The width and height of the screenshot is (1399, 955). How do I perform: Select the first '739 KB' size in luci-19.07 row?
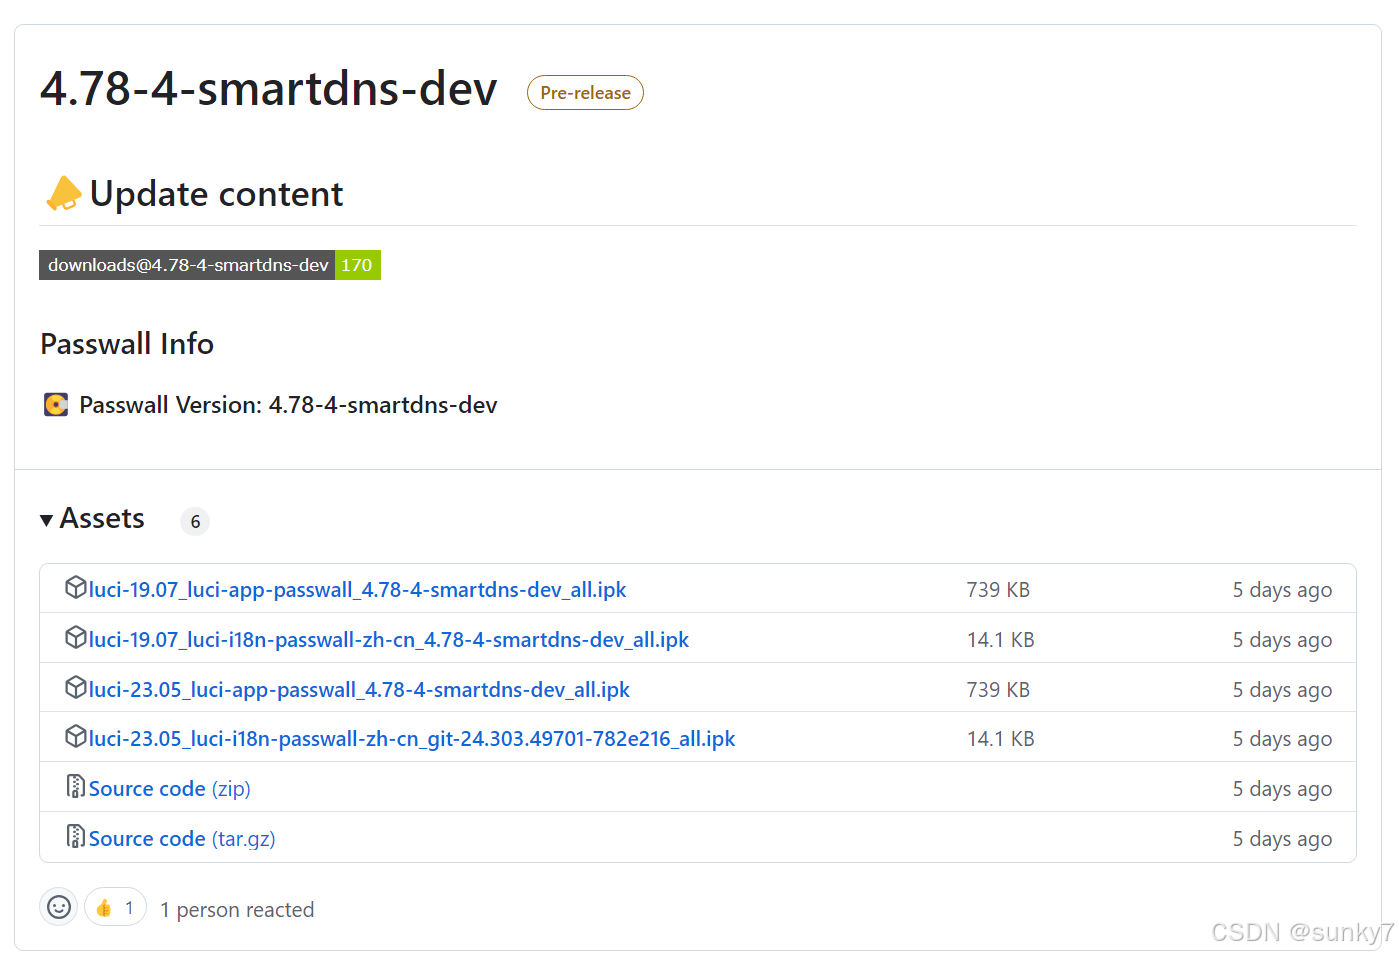click(998, 590)
